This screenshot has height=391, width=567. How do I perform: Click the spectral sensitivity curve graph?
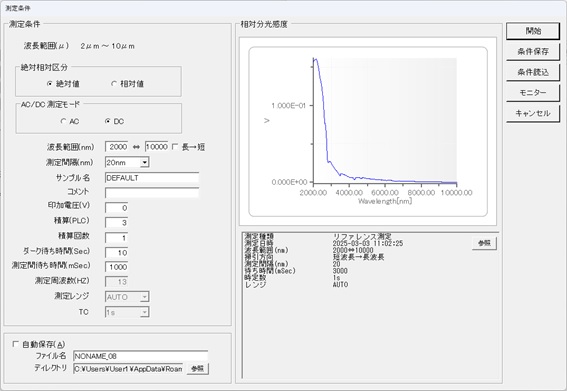point(368,132)
